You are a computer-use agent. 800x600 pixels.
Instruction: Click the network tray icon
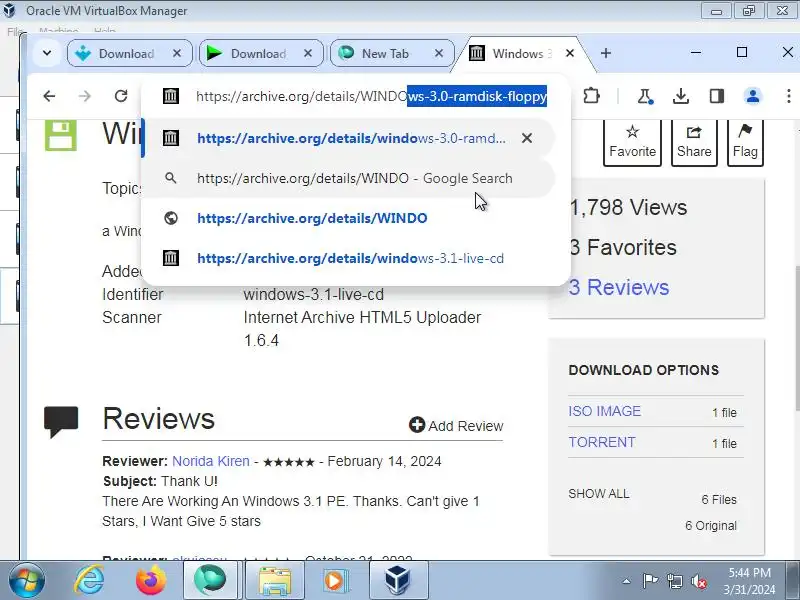[674, 581]
